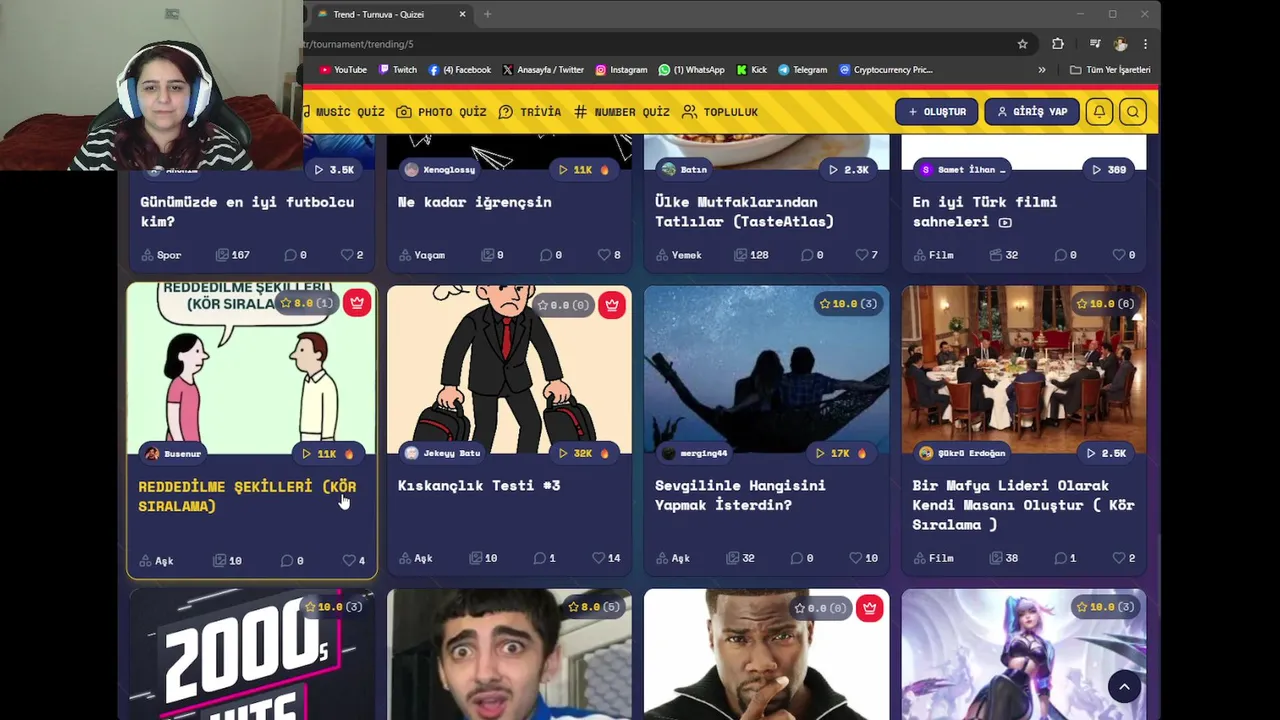This screenshot has width=1280, height=720.
Task: Open the Twitch bookmark
Action: [397, 70]
